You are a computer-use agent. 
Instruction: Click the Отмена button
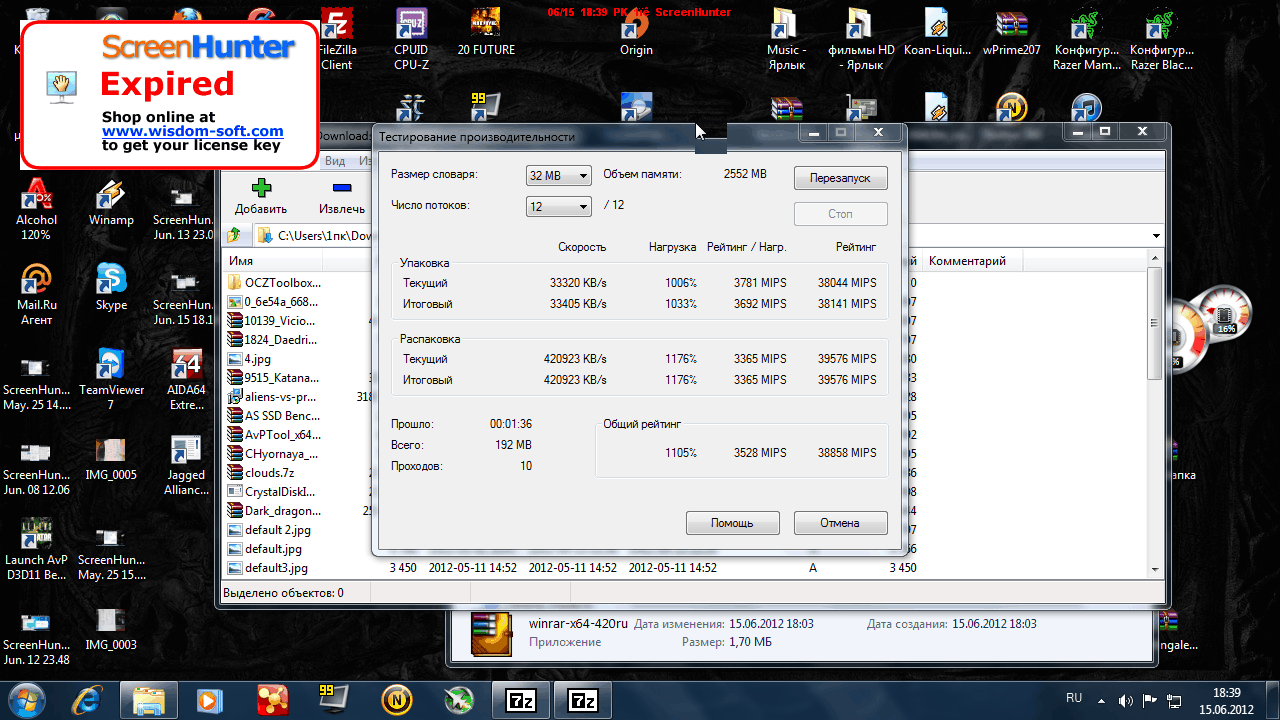(840, 523)
